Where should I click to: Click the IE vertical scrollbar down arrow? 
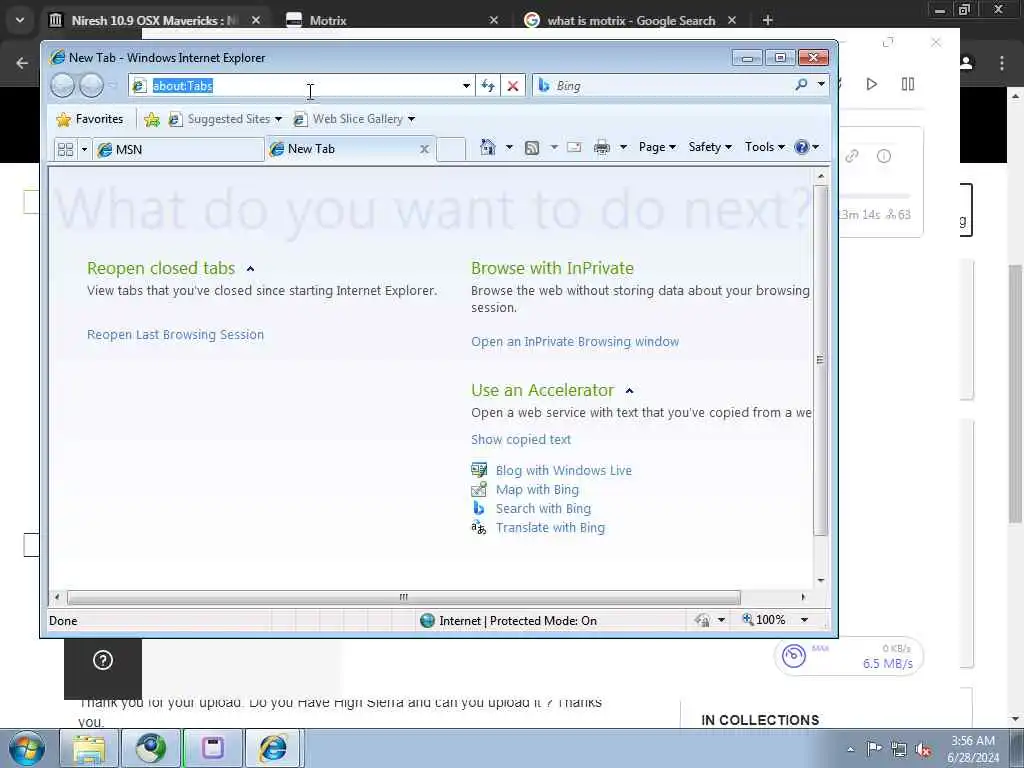[821, 580]
